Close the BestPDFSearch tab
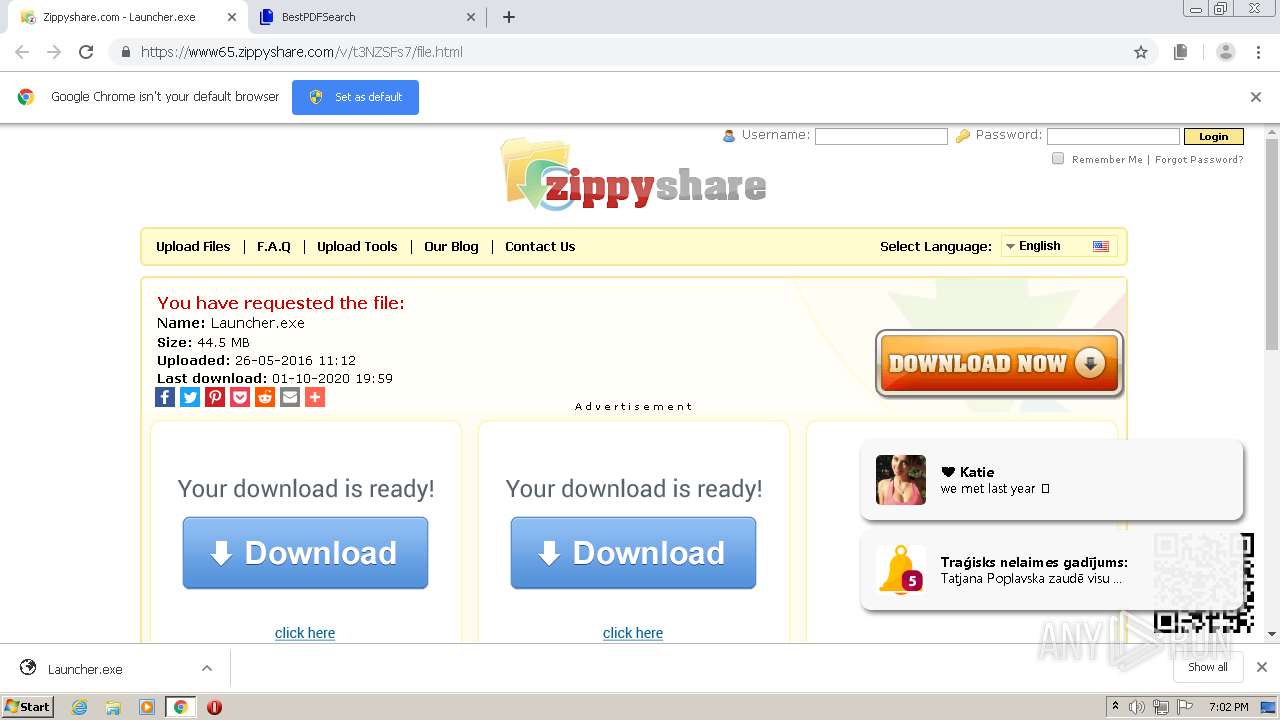The width and height of the screenshot is (1280, 720). coord(472,17)
